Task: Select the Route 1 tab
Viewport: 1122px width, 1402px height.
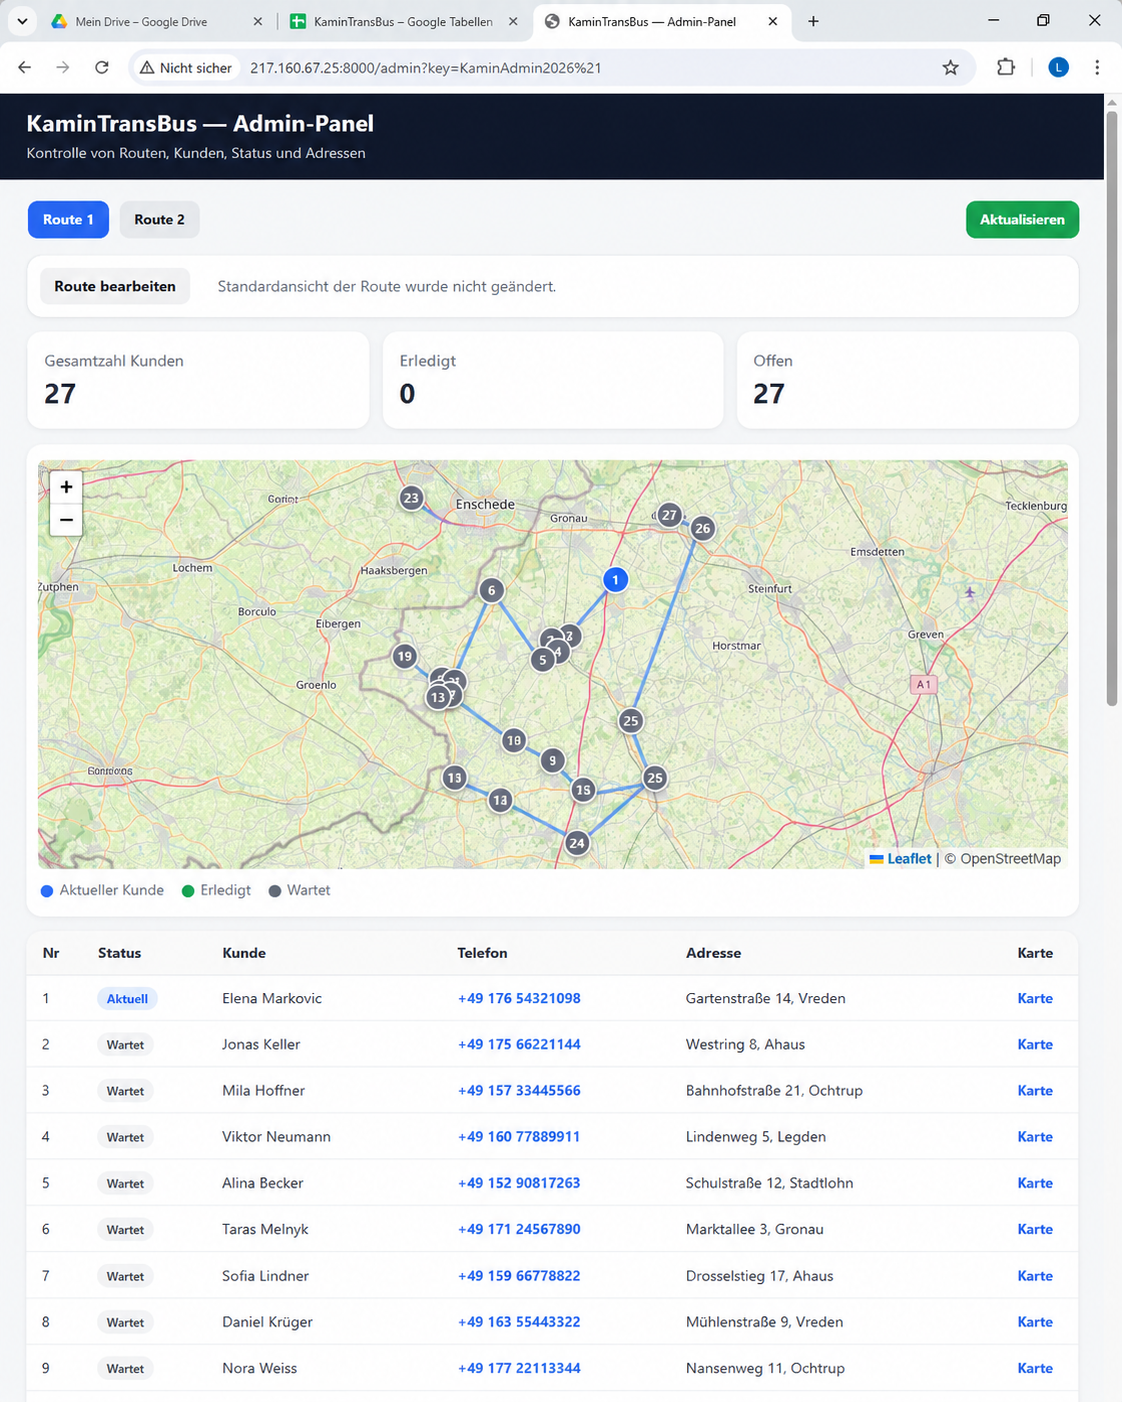Action: (68, 219)
